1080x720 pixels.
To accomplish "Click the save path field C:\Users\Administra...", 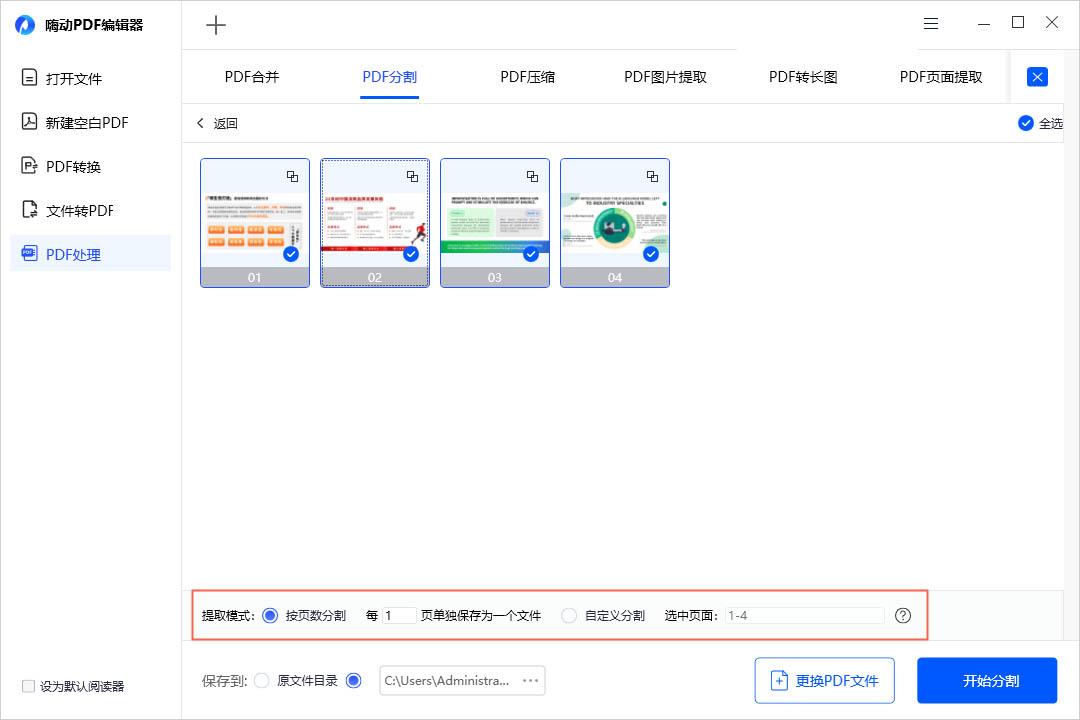I will coord(462,681).
